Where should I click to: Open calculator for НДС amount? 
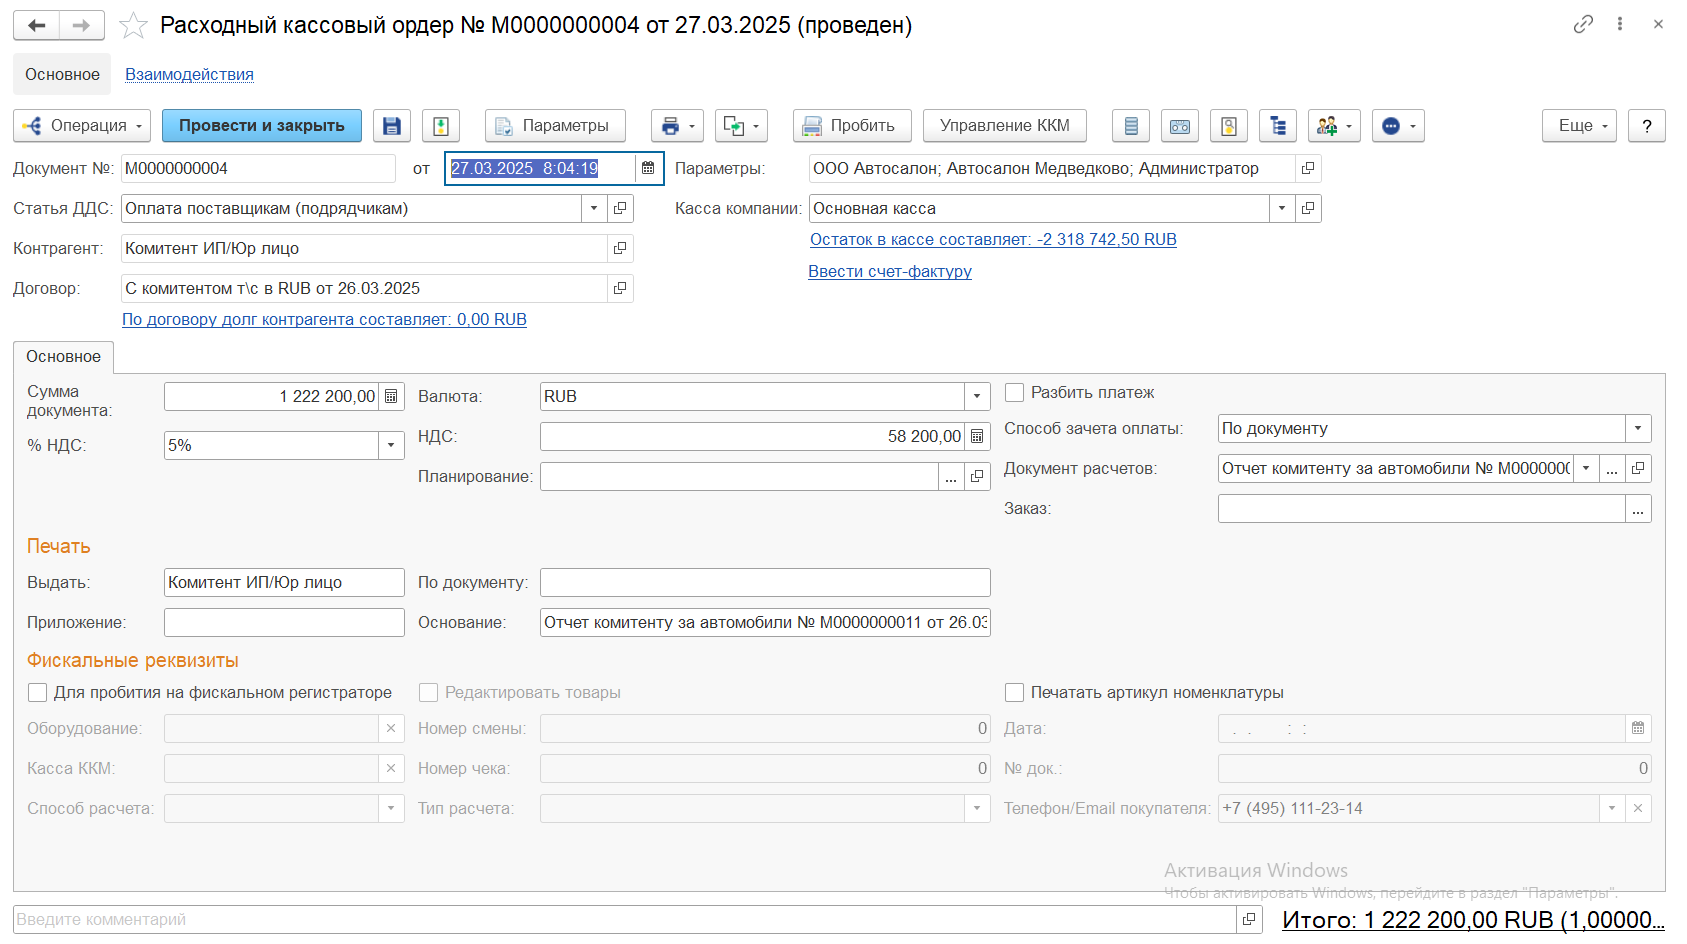977,436
